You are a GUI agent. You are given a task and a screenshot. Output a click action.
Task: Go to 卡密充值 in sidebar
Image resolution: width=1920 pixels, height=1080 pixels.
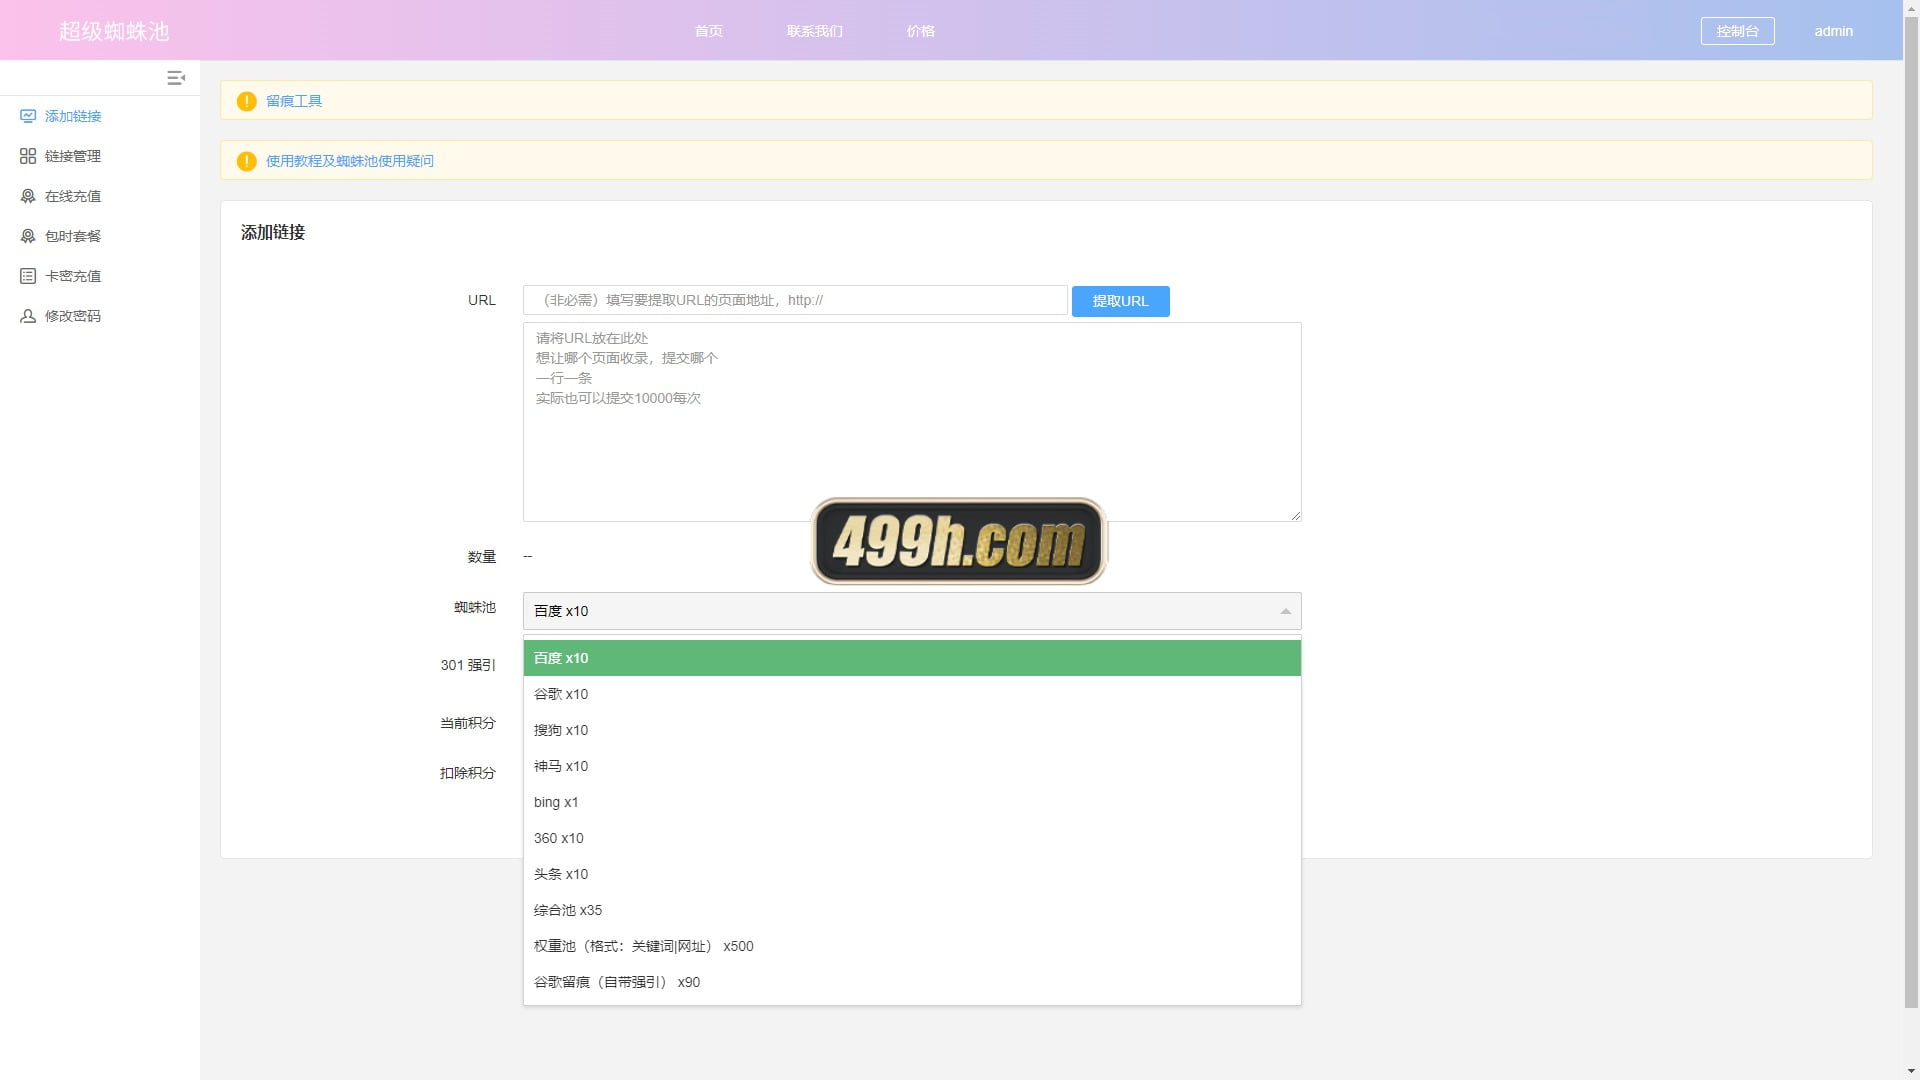click(73, 276)
